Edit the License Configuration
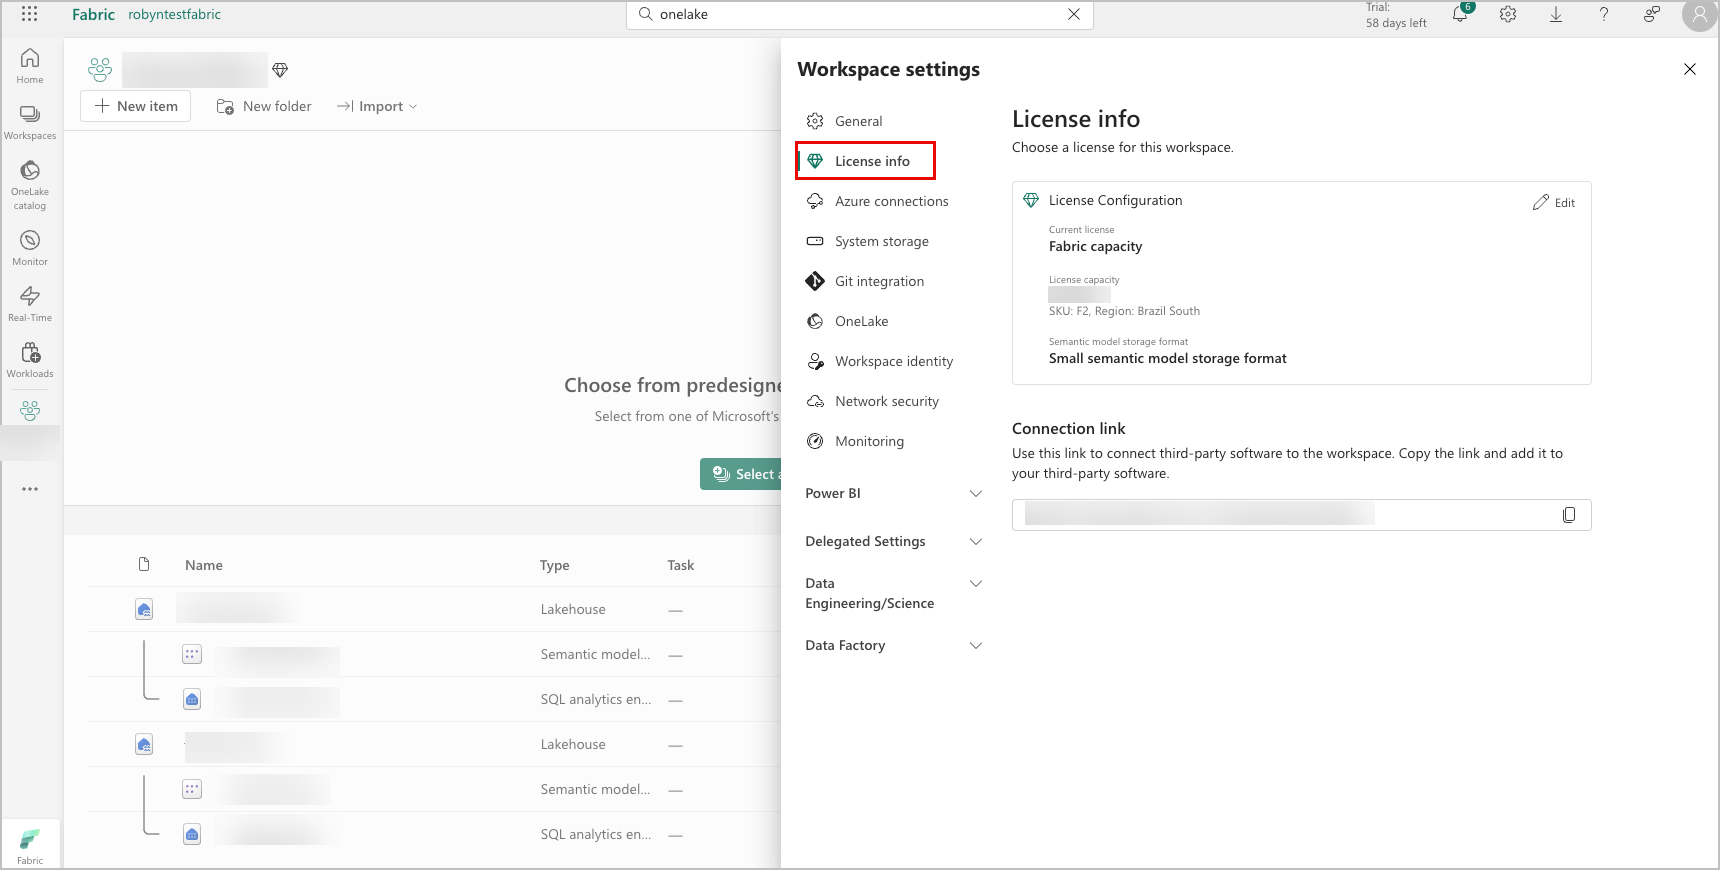1720x870 pixels. pos(1553,202)
